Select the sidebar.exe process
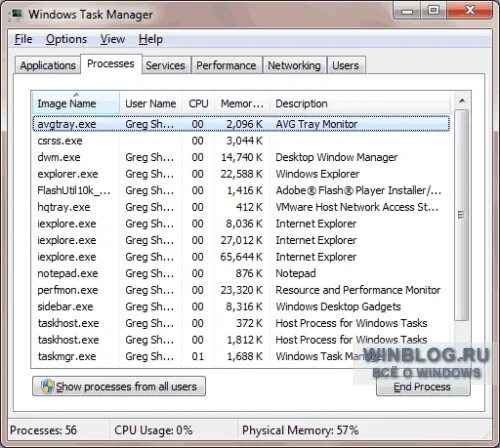This screenshot has height=448, width=500. pyautogui.click(x=241, y=307)
